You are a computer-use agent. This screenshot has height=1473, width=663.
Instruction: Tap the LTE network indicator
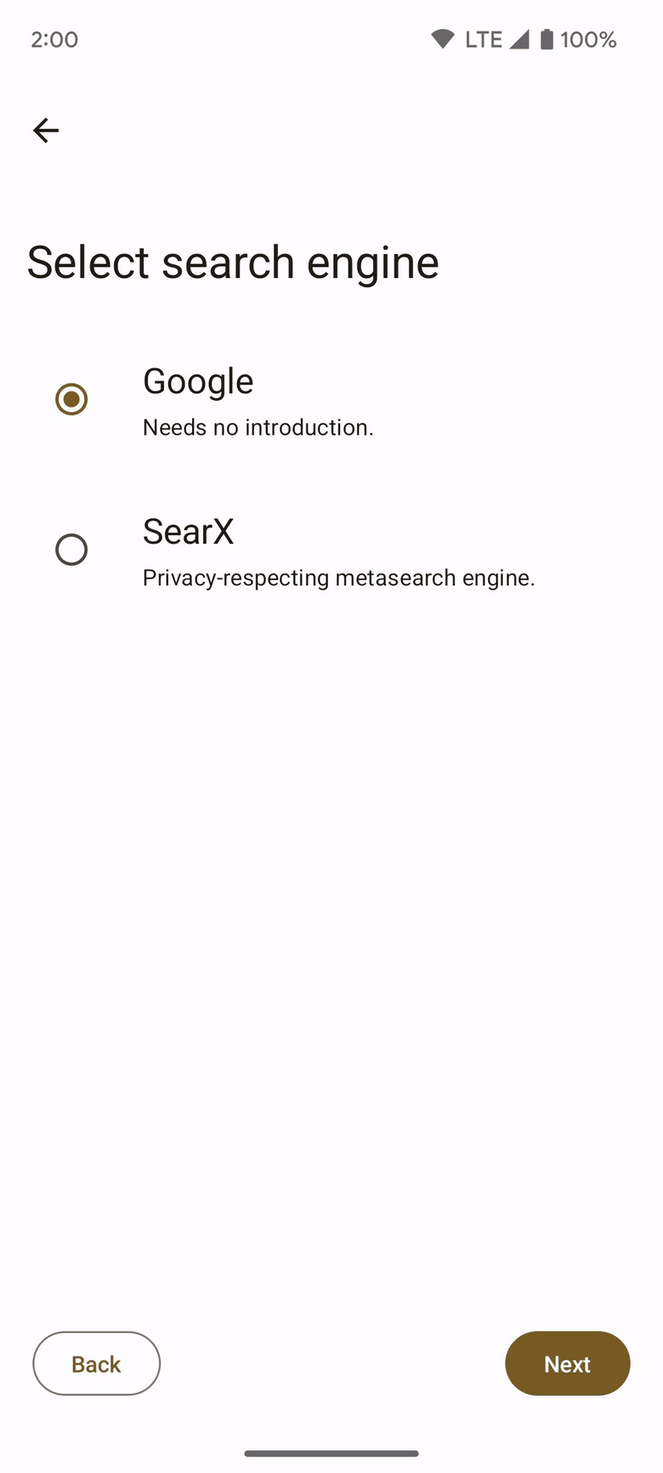484,40
